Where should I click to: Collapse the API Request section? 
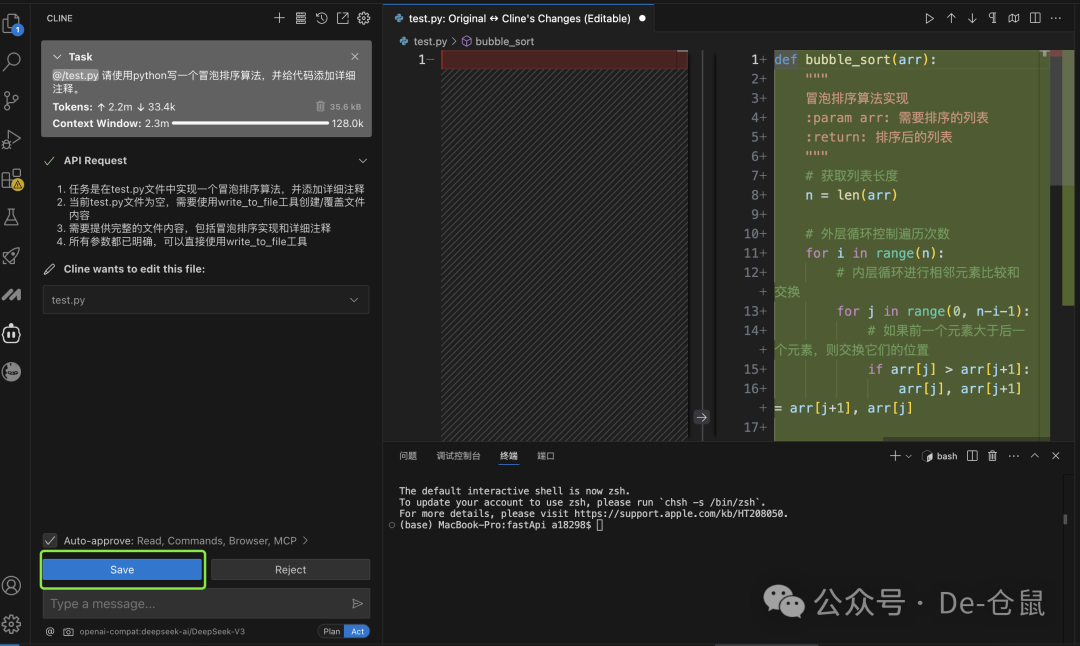(x=362, y=160)
